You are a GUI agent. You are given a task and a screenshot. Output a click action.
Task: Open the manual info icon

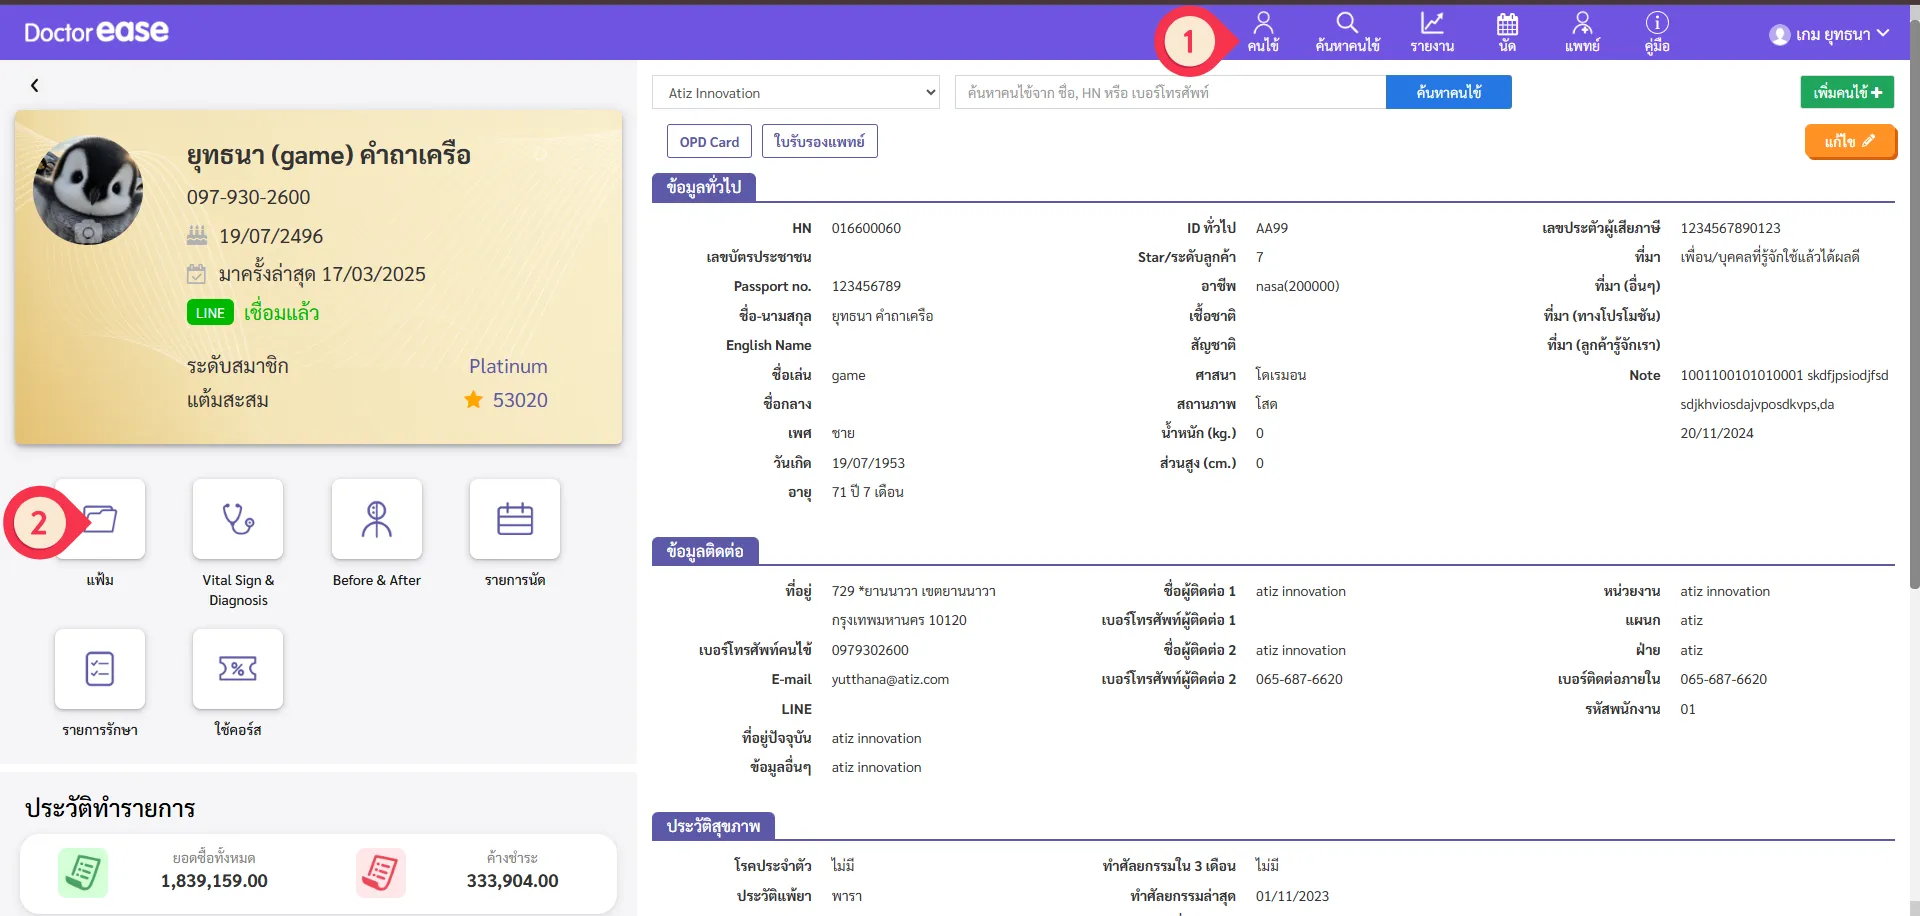[1657, 32]
